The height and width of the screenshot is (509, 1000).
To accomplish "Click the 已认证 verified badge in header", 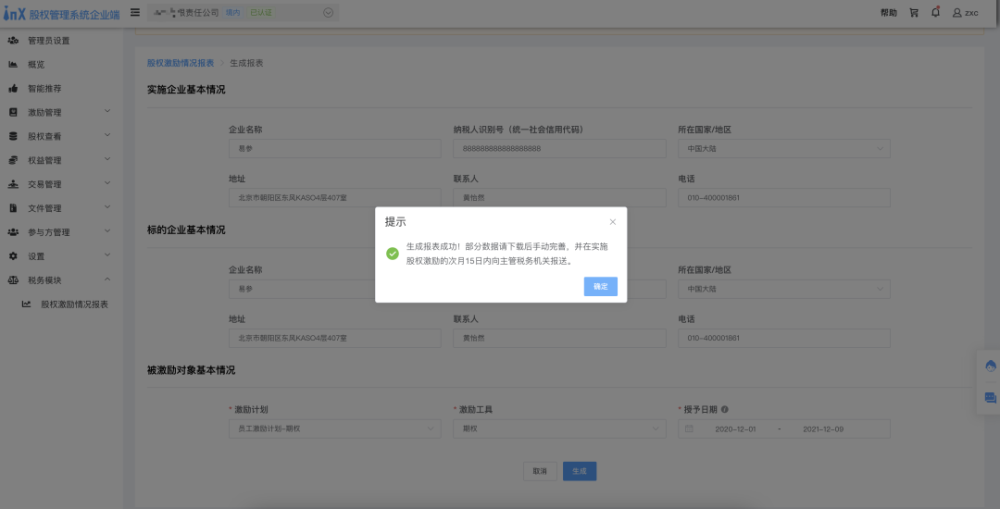I will [x=261, y=12].
